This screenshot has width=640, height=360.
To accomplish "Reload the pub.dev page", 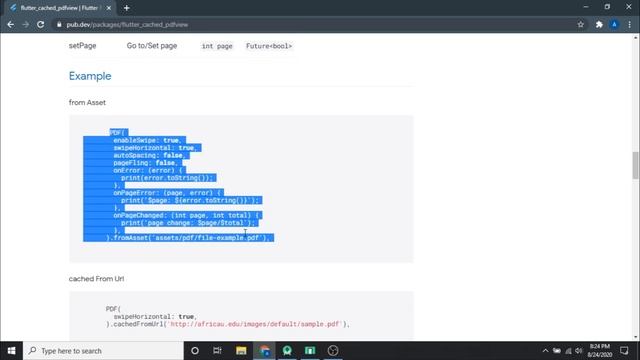I will click(x=40, y=24).
